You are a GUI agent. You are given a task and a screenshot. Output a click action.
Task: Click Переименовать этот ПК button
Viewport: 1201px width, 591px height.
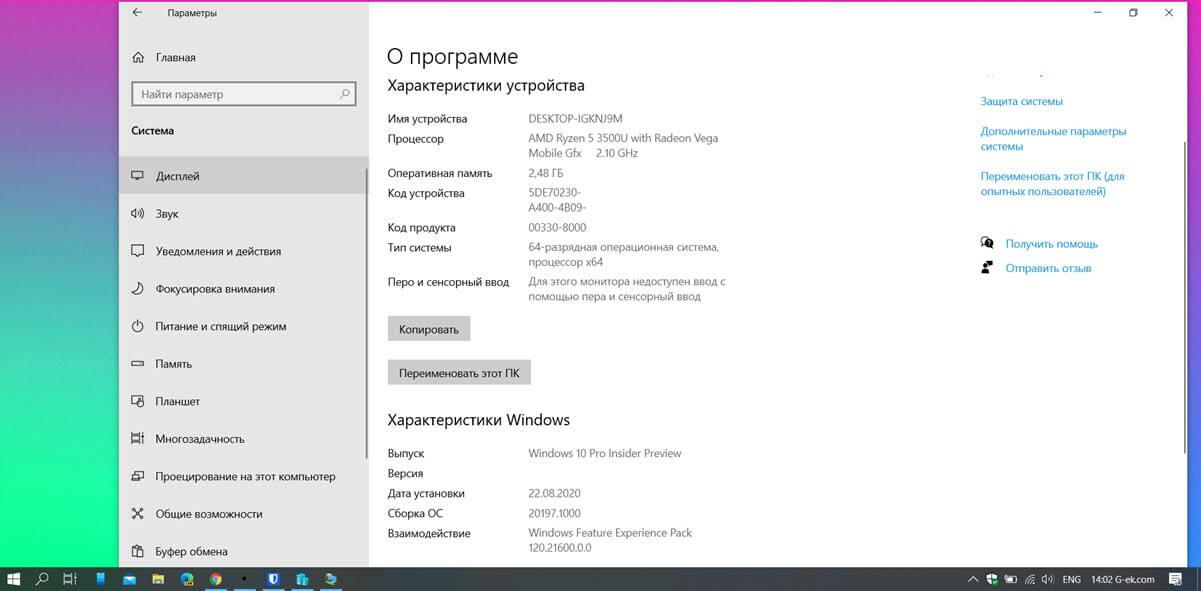point(459,373)
